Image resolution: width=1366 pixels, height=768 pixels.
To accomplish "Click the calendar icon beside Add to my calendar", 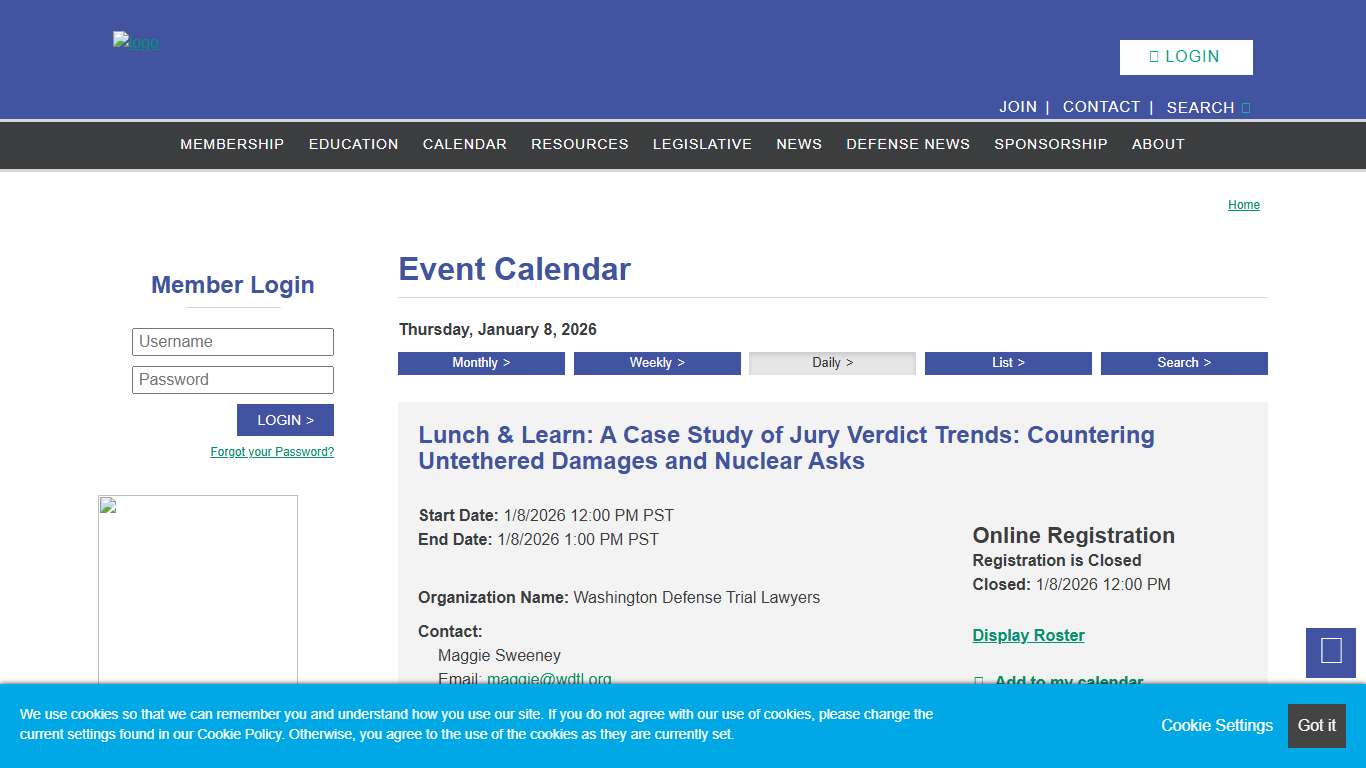I will [980, 681].
